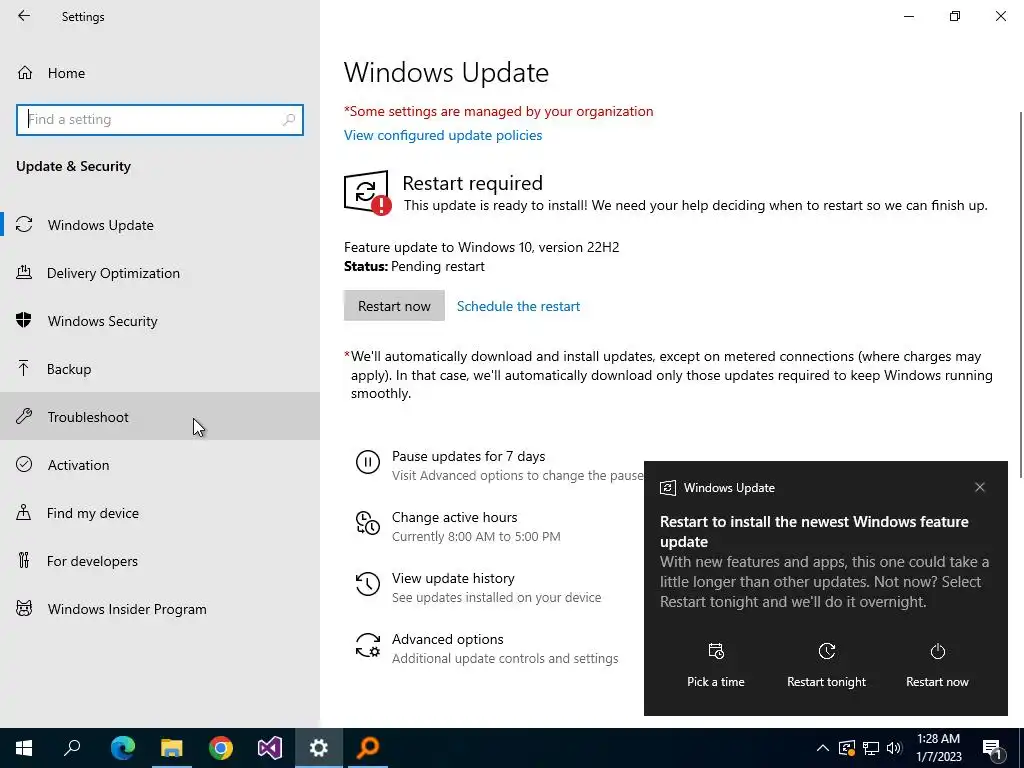Open File Explorer from taskbar
Viewport: 1024px width, 768px height.
pos(172,748)
